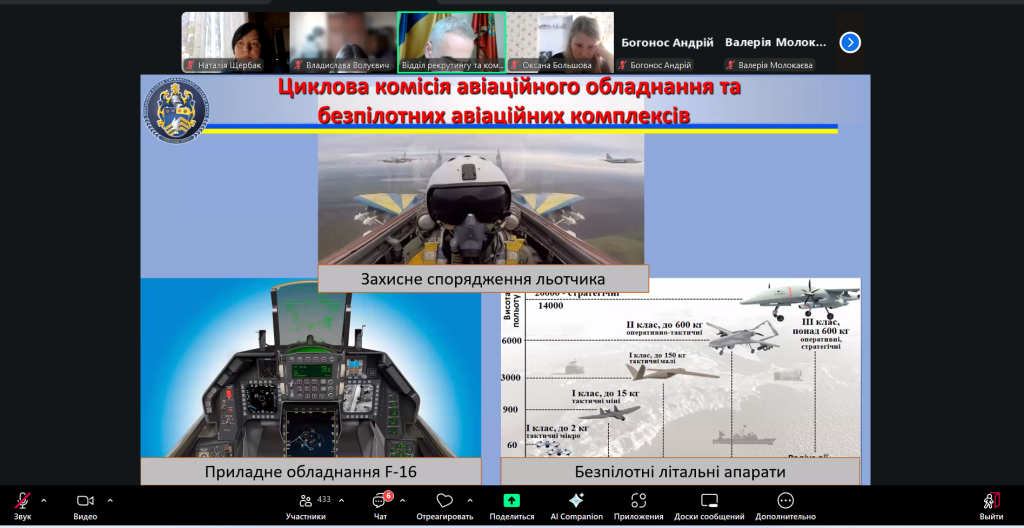Expand video options arrow beside Видео
Viewport: 1024px width, 528px height.
point(110,500)
